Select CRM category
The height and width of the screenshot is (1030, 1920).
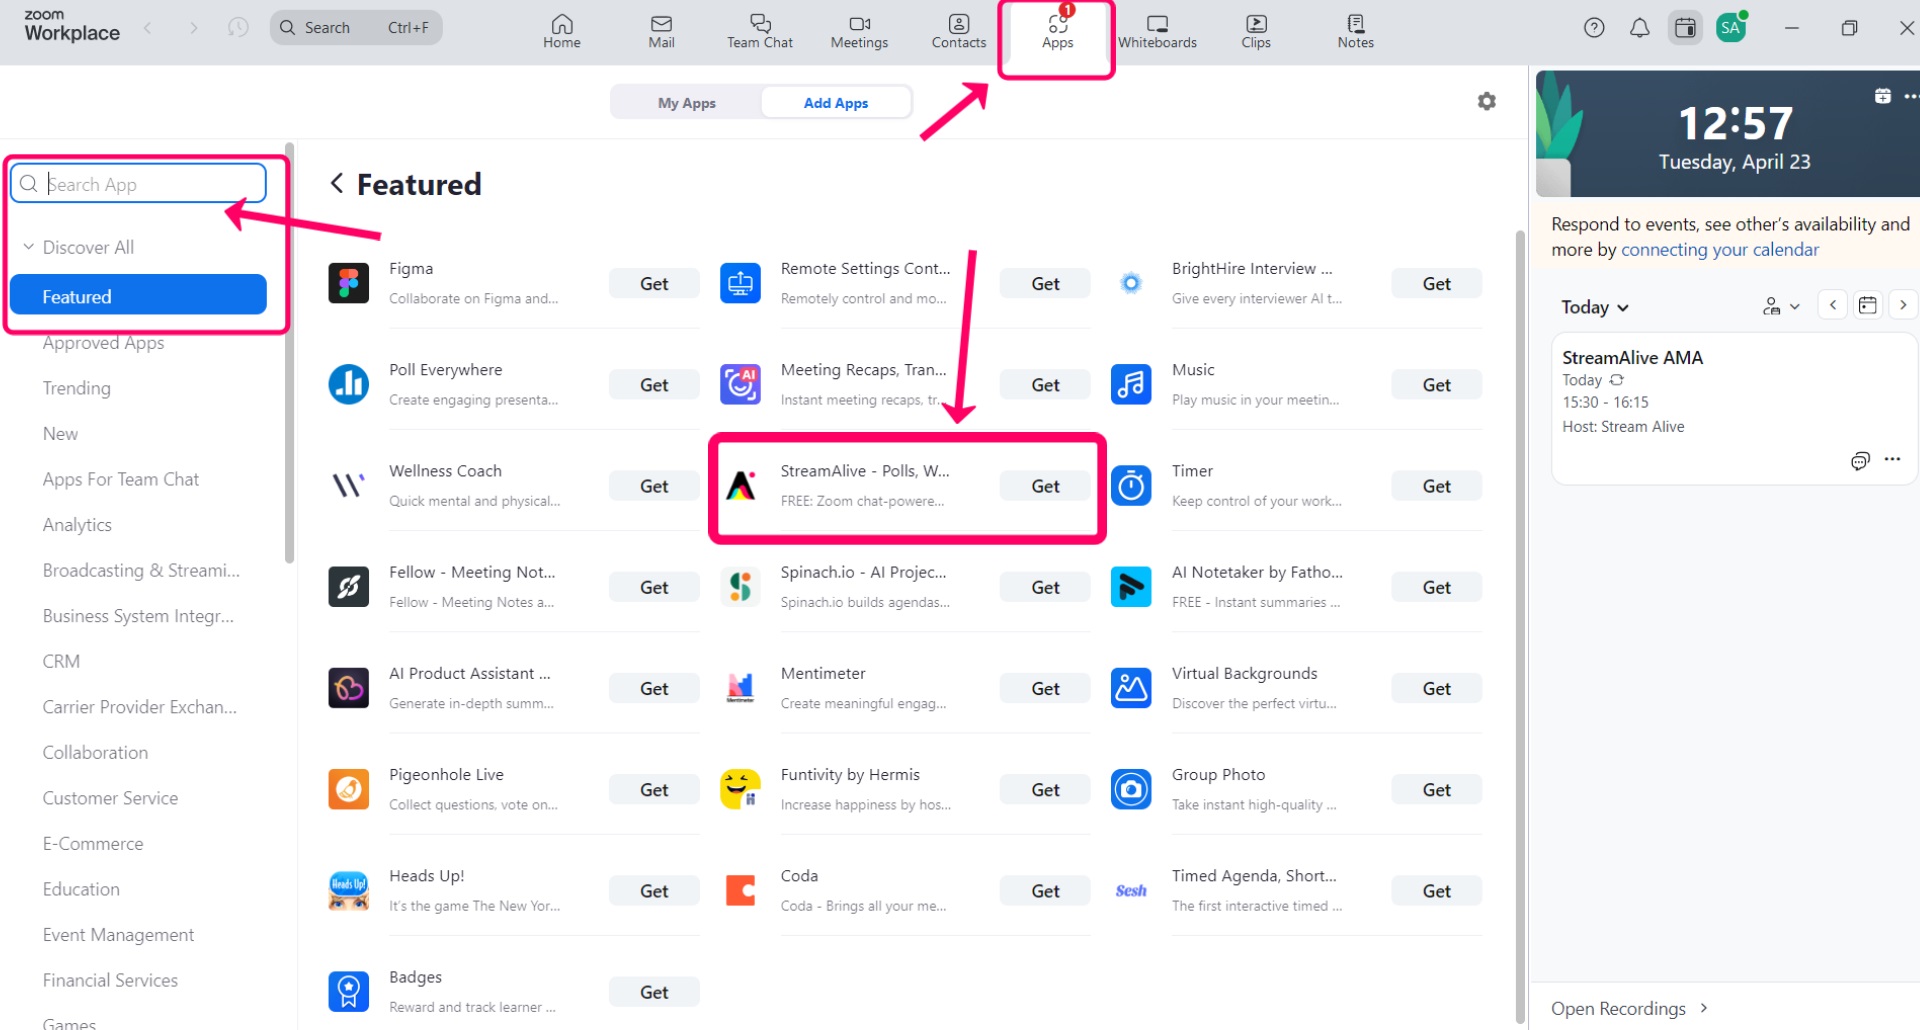tap(61, 661)
